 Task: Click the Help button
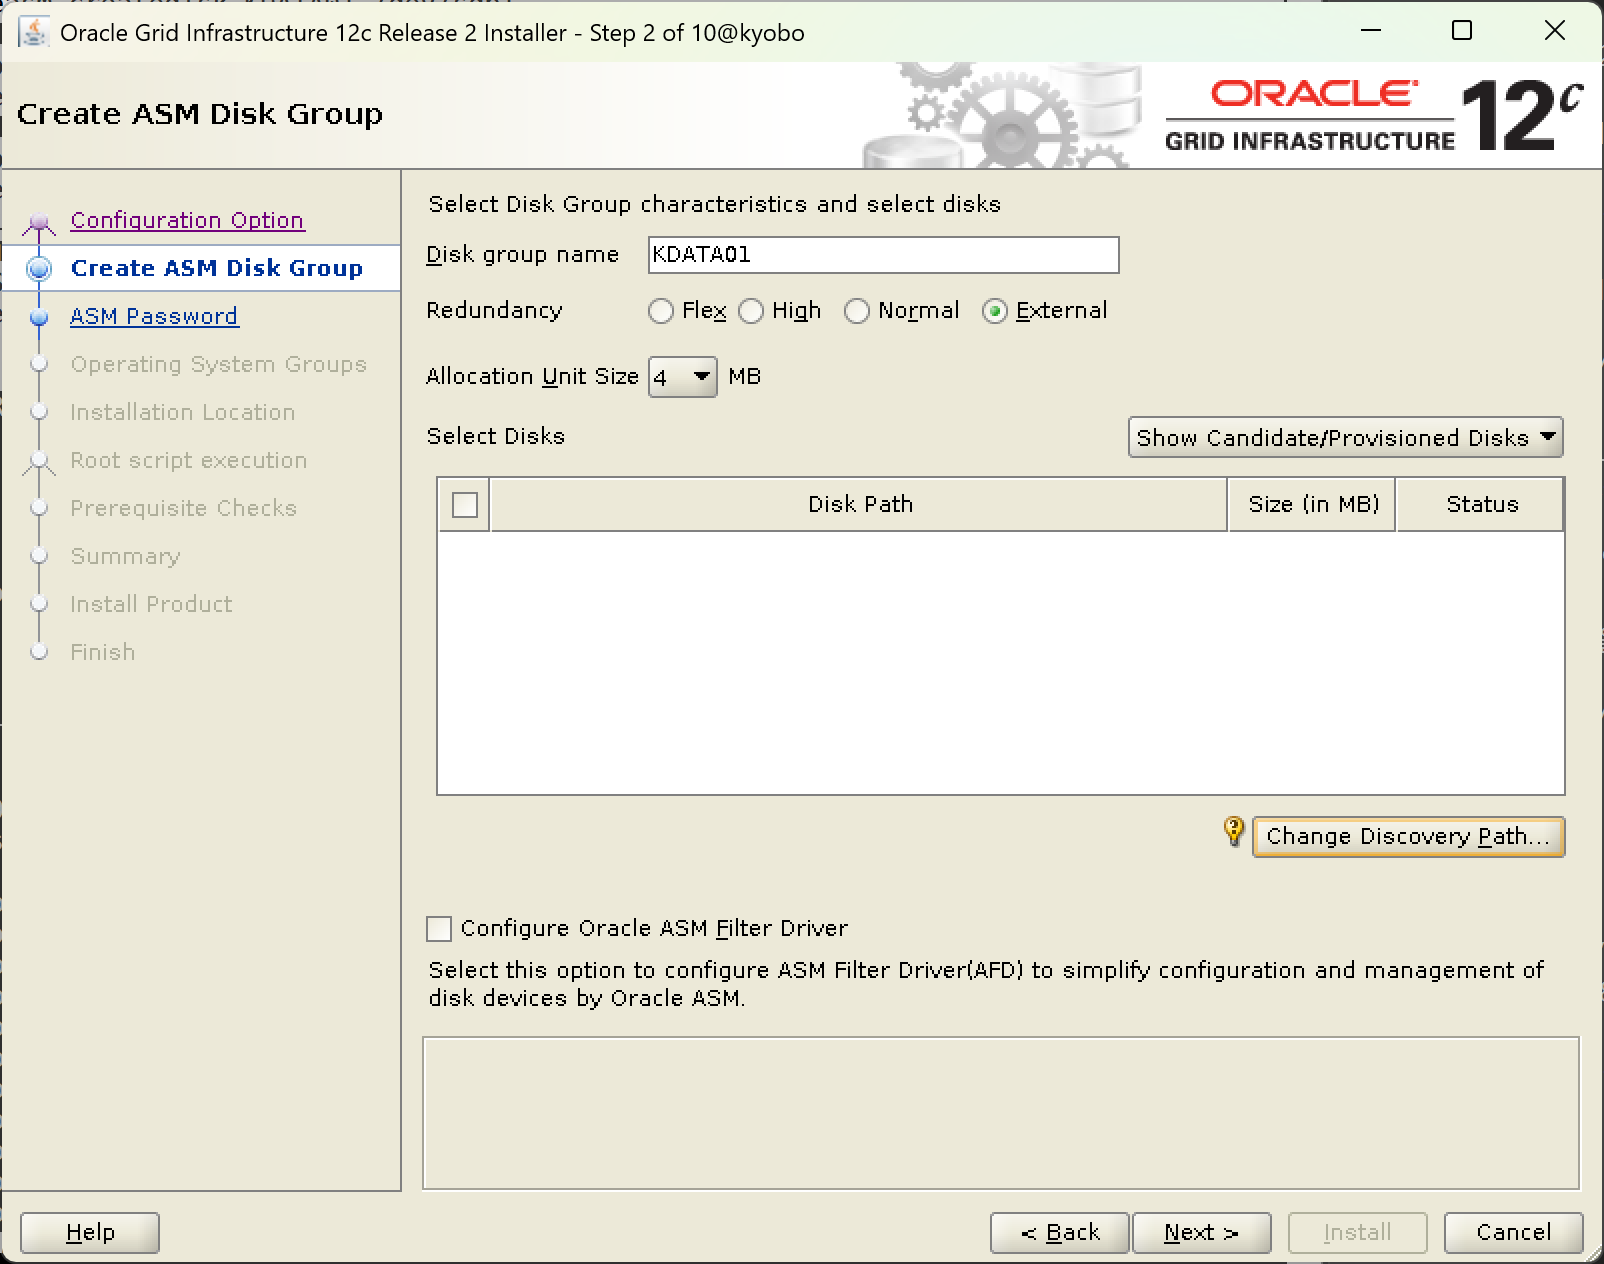(x=90, y=1233)
